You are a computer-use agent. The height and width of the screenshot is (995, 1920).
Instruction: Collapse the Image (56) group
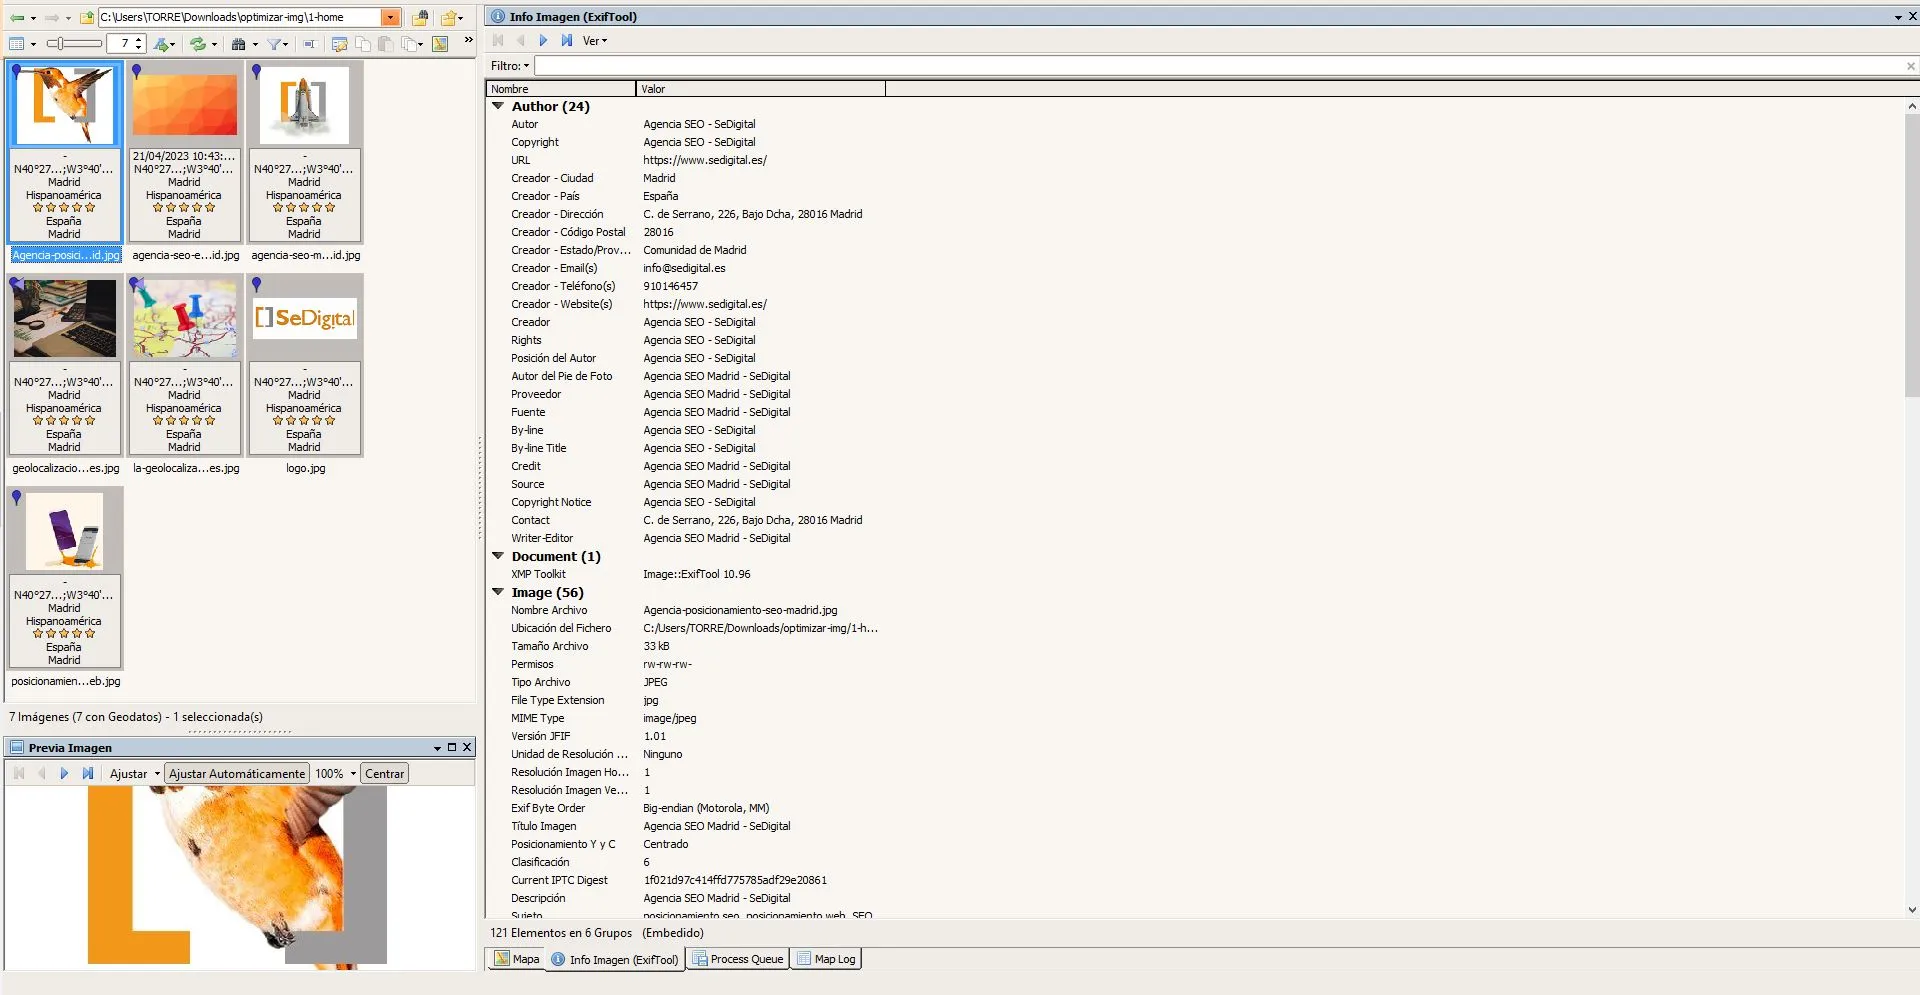coord(498,592)
